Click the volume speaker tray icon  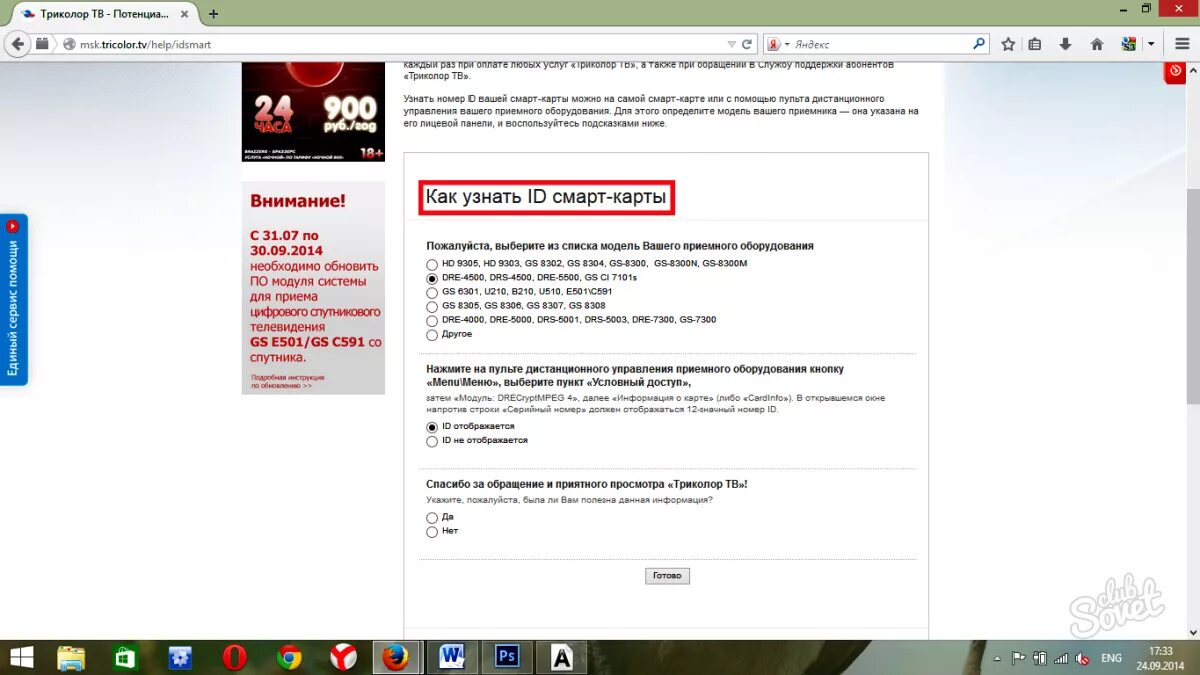pyautogui.click(x=1083, y=659)
